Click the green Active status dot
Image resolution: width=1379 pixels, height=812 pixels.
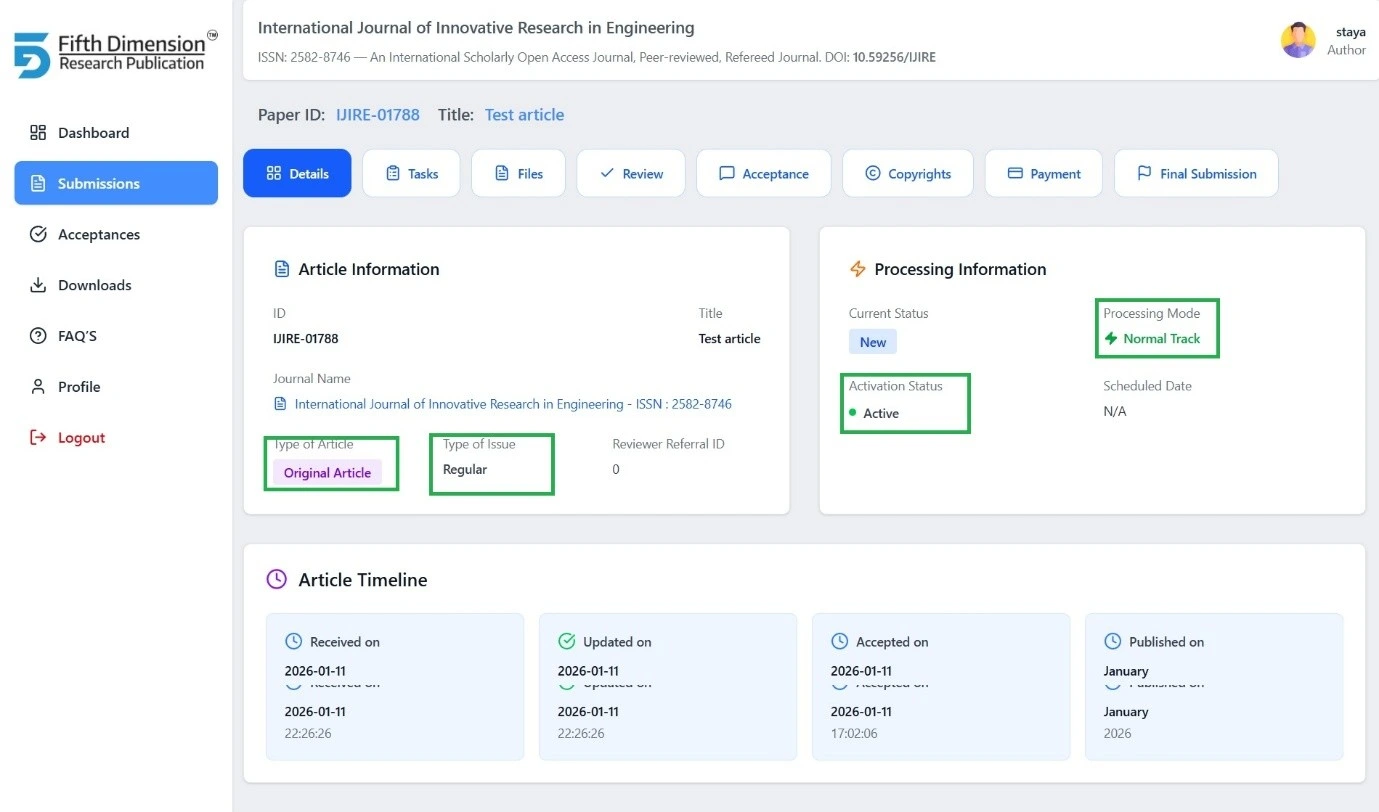tap(853, 413)
